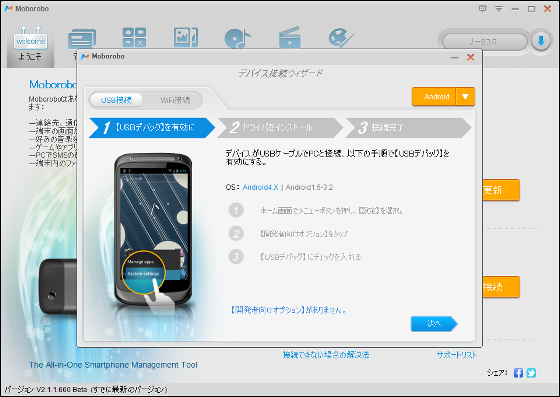Click the 開発者向けオプション がありません link
The height and width of the screenshot is (397, 560).
(289, 310)
